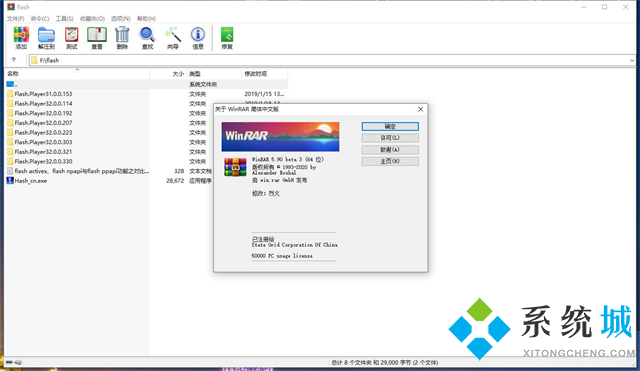Open the Tools menu
640x371 pixels.
tap(64, 18)
